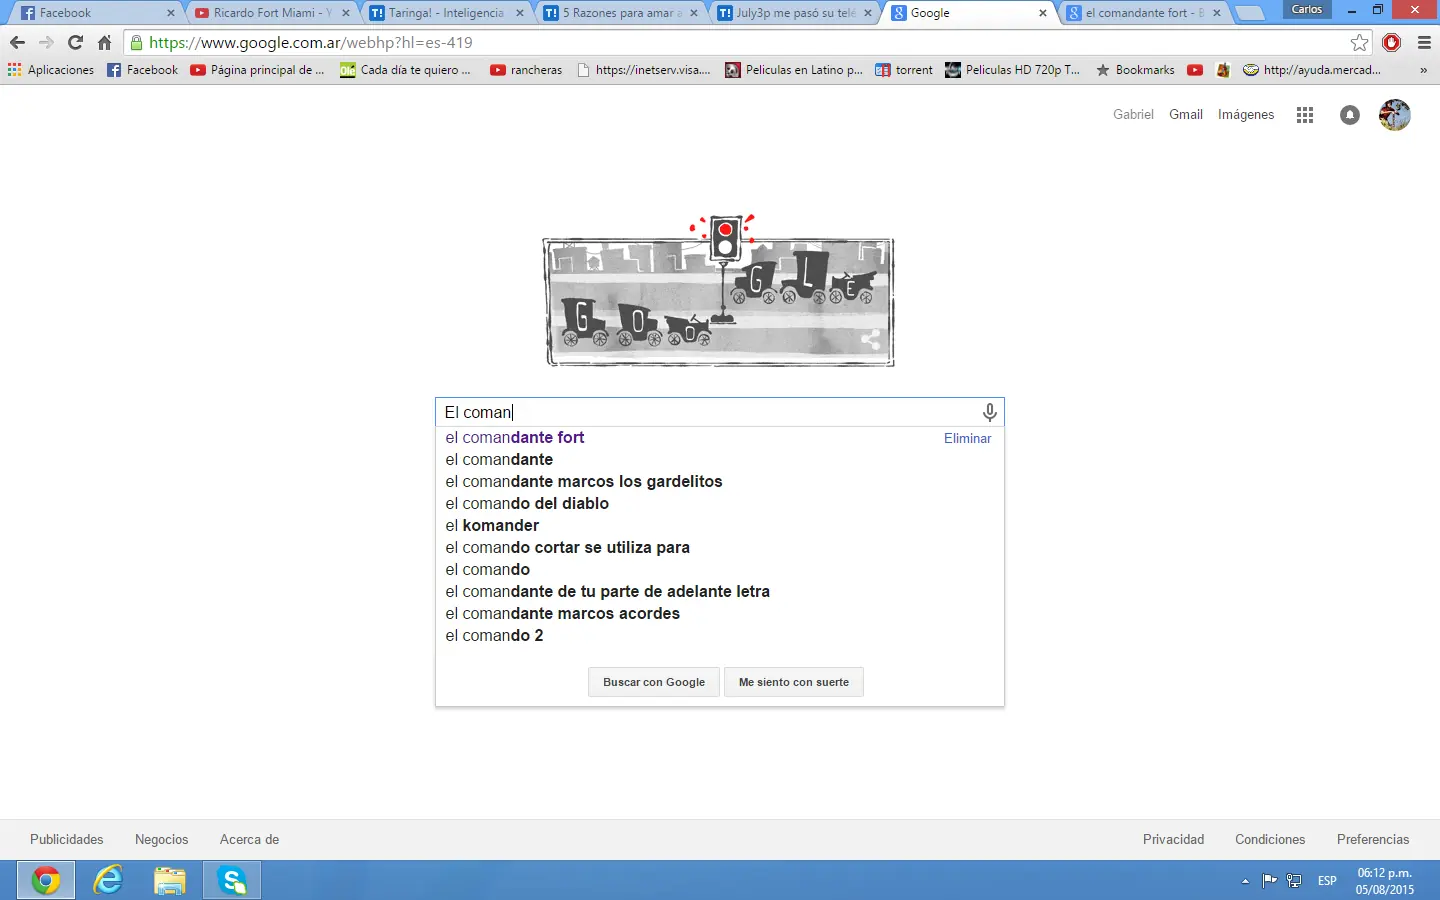Open the animated traffic light Google doodle
Screen dimensions: 1440x900
(x=719, y=290)
